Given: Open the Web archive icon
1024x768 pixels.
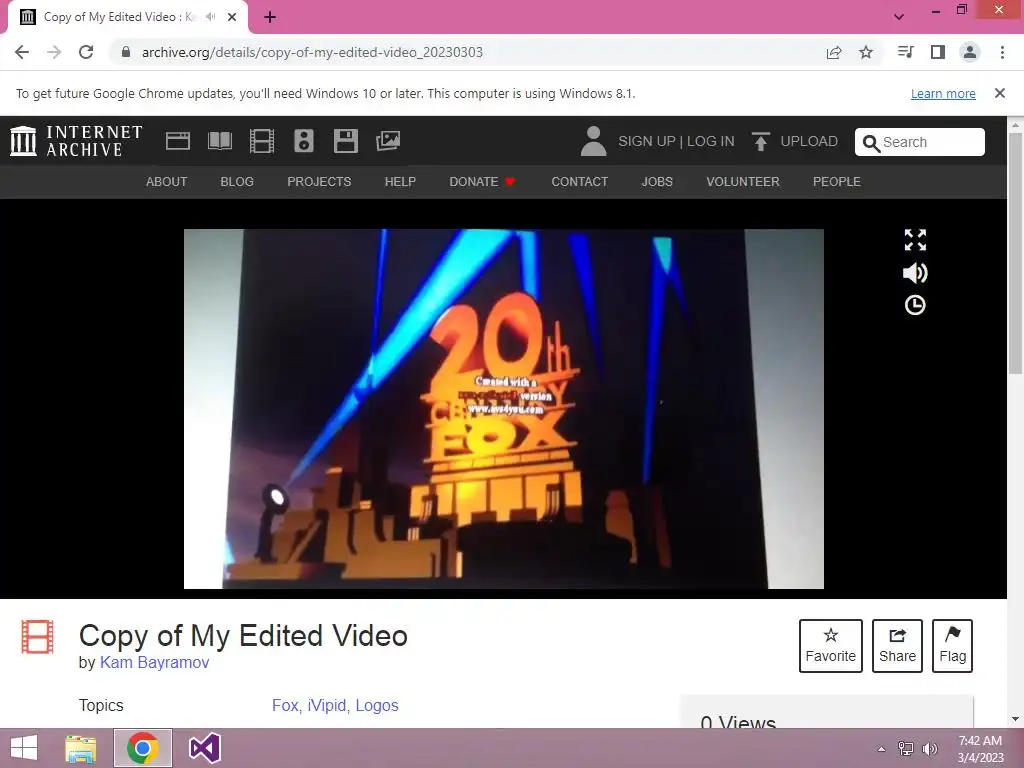Looking at the screenshot, I should pyautogui.click(x=178, y=141).
